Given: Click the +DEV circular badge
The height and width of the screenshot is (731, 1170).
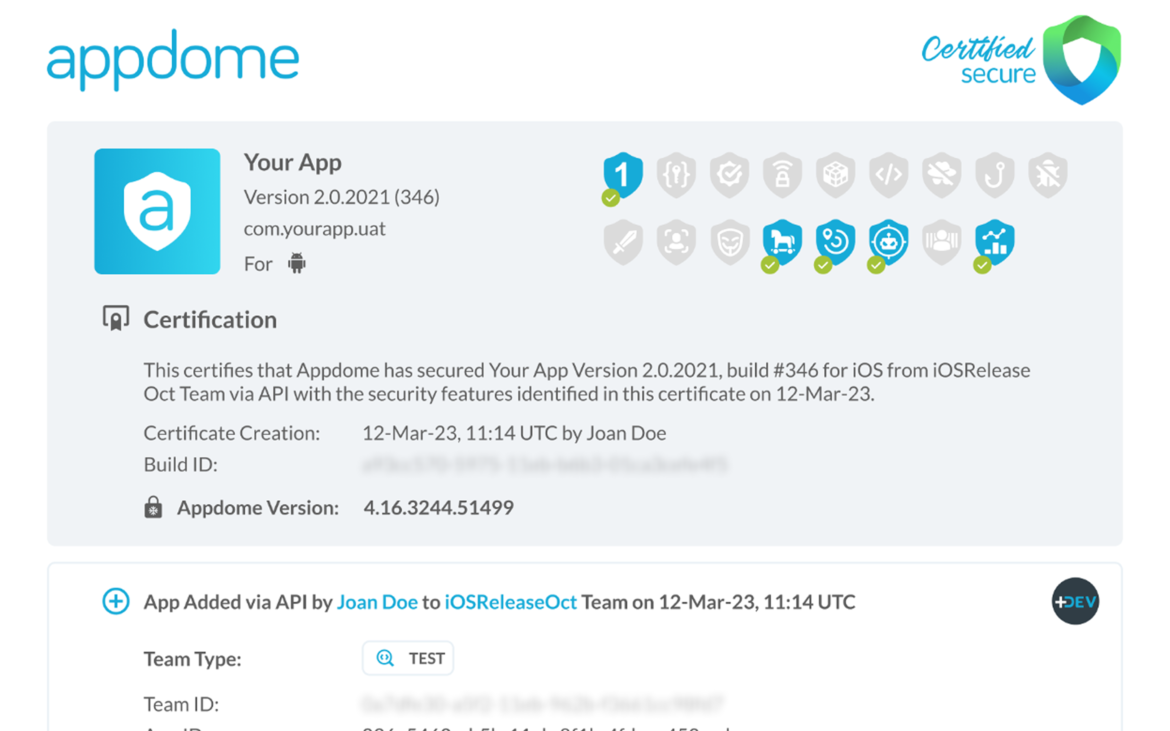Looking at the screenshot, I should tap(1075, 601).
